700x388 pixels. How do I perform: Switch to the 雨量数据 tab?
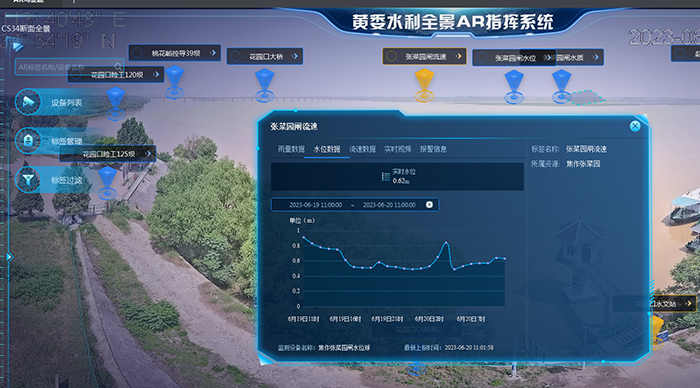pos(291,149)
